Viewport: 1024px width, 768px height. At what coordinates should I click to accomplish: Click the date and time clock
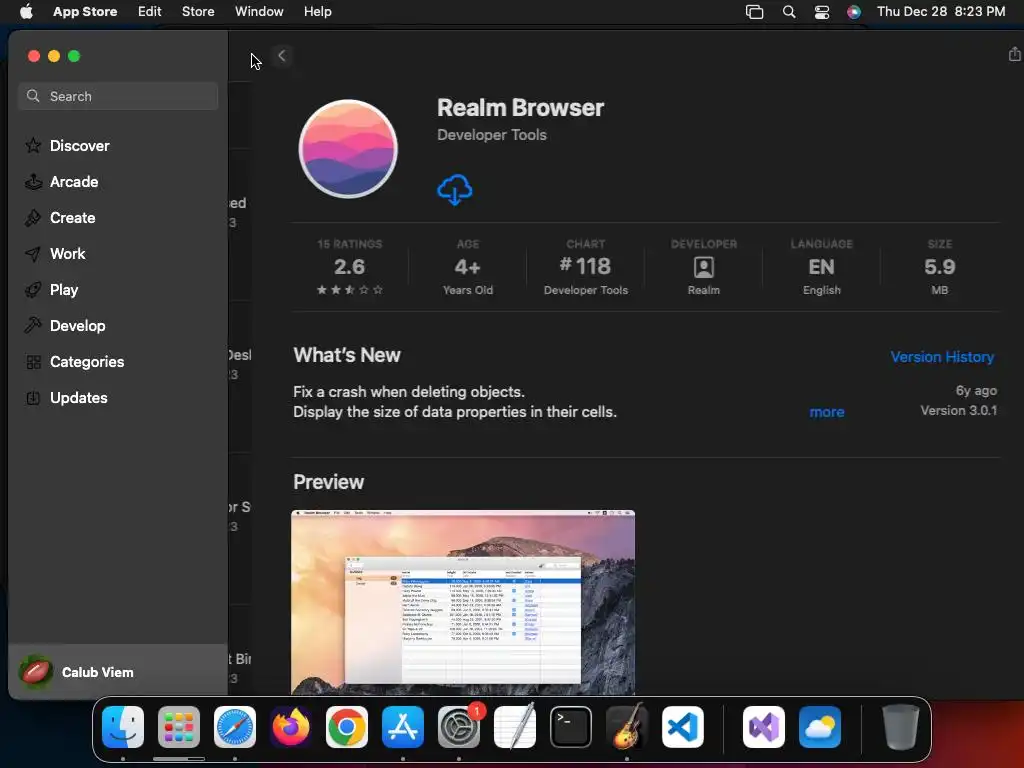[941, 12]
